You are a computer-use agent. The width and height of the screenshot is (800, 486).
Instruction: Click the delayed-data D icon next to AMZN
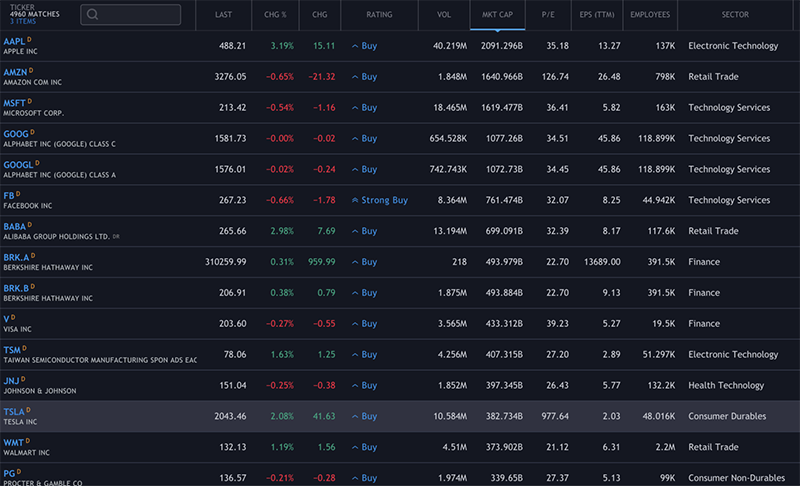click(x=31, y=70)
